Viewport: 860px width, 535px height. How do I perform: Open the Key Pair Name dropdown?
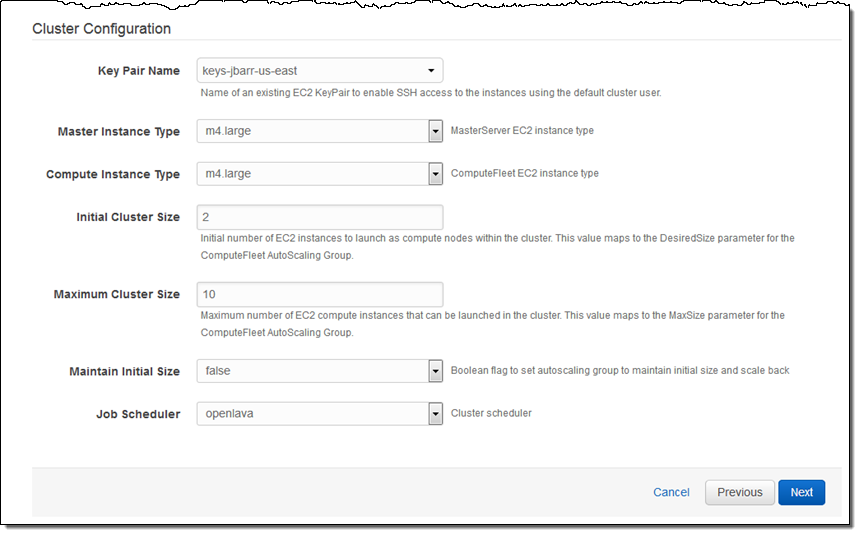pos(319,71)
